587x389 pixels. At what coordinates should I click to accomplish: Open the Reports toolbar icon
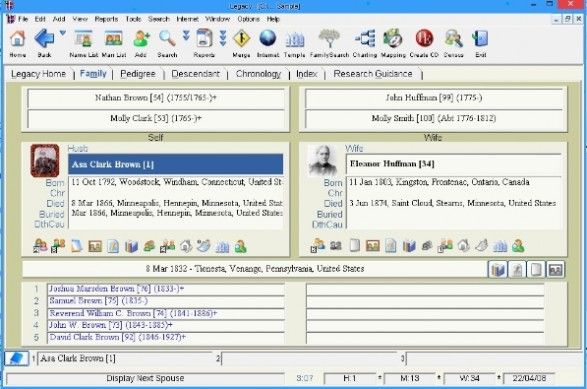pyautogui.click(x=204, y=38)
